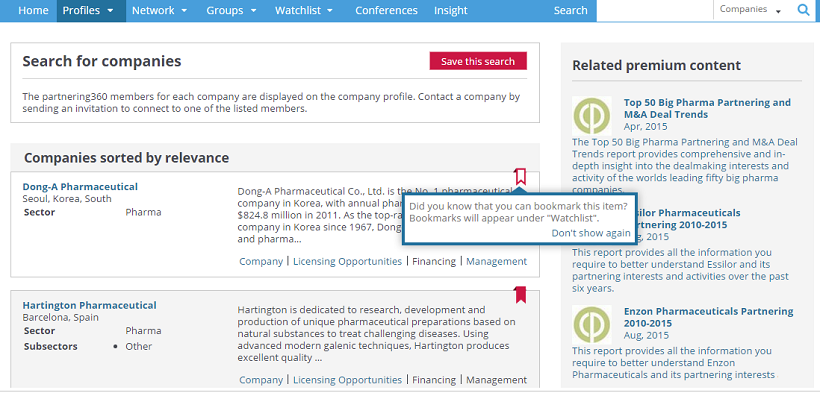Click Hartington 'Subsectors' label
The height and width of the screenshot is (393, 820).
51,346
